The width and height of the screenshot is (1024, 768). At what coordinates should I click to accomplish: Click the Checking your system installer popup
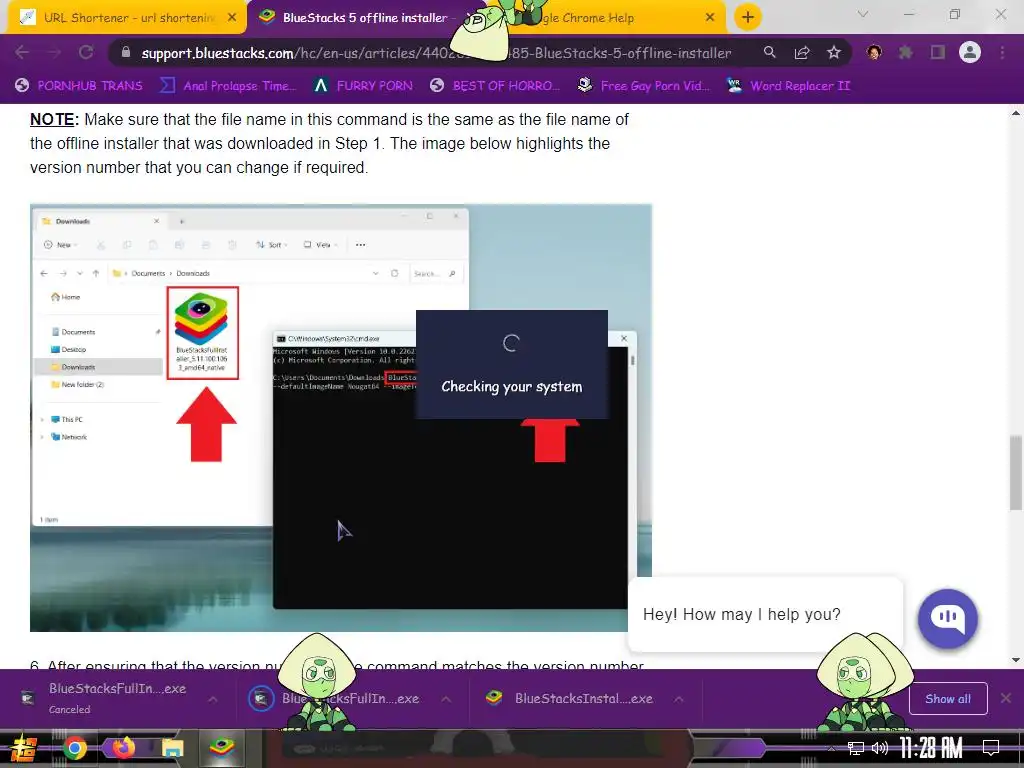click(x=511, y=364)
